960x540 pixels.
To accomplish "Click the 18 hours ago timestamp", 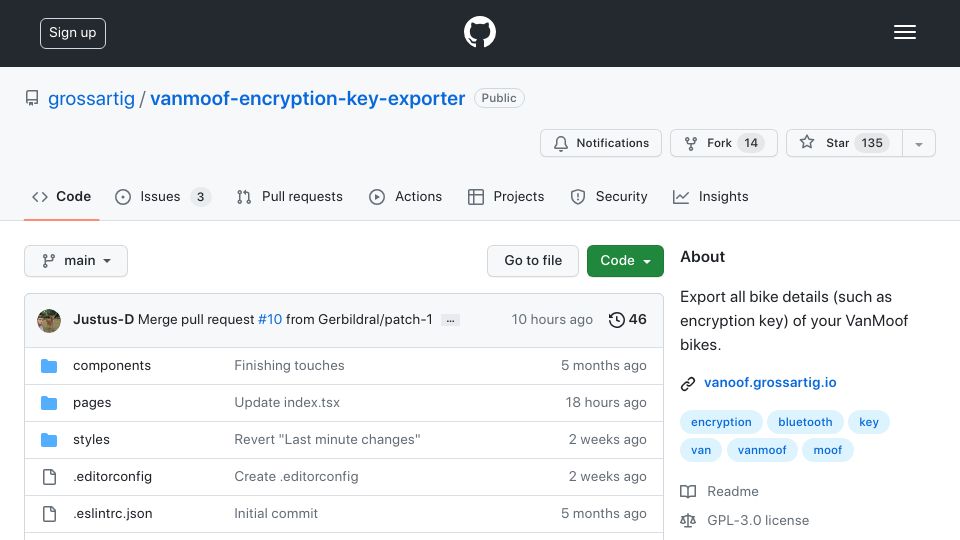I will 606,403.
